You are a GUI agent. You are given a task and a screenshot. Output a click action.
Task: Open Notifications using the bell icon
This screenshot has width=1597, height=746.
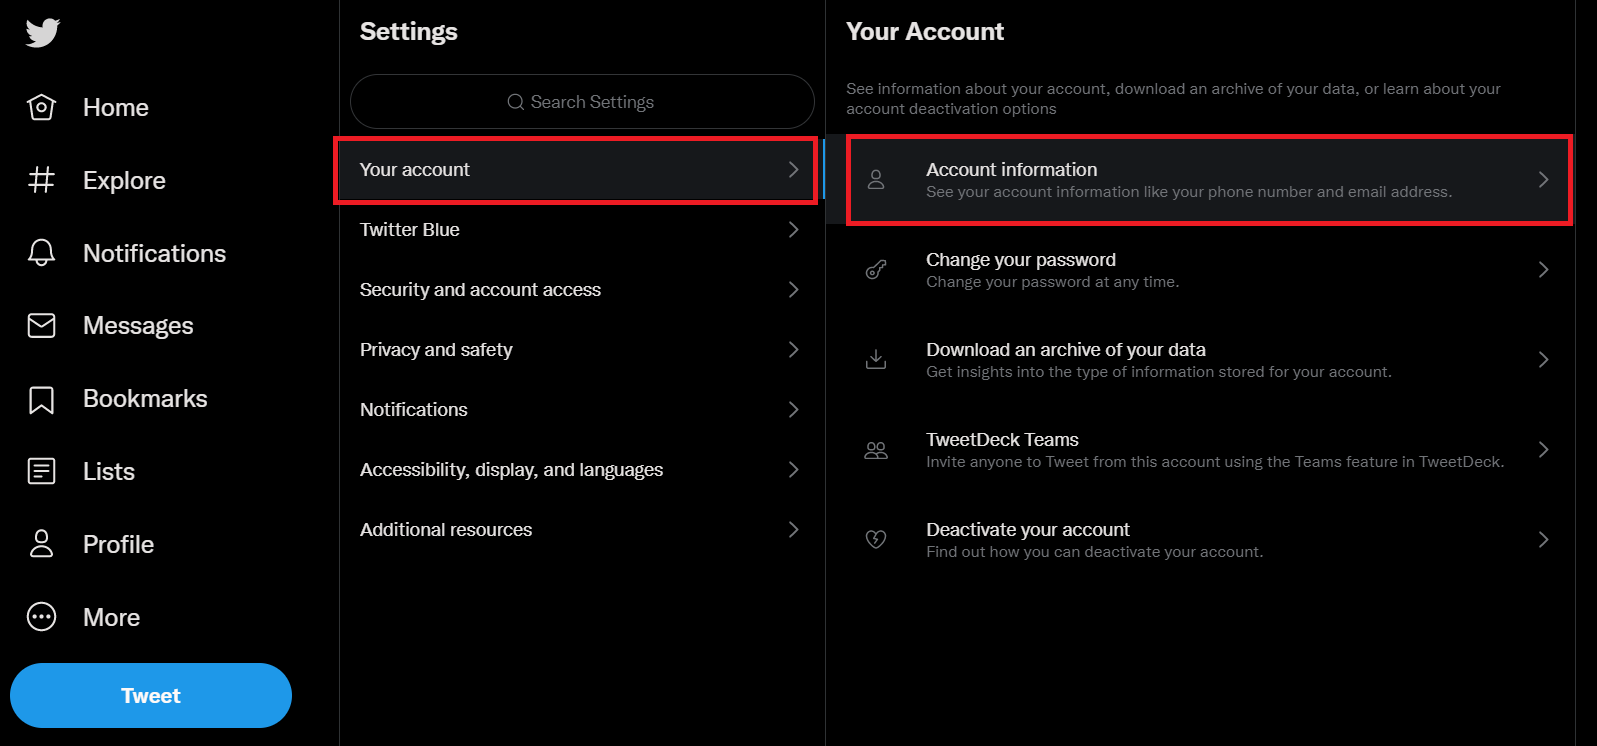pyautogui.click(x=41, y=253)
